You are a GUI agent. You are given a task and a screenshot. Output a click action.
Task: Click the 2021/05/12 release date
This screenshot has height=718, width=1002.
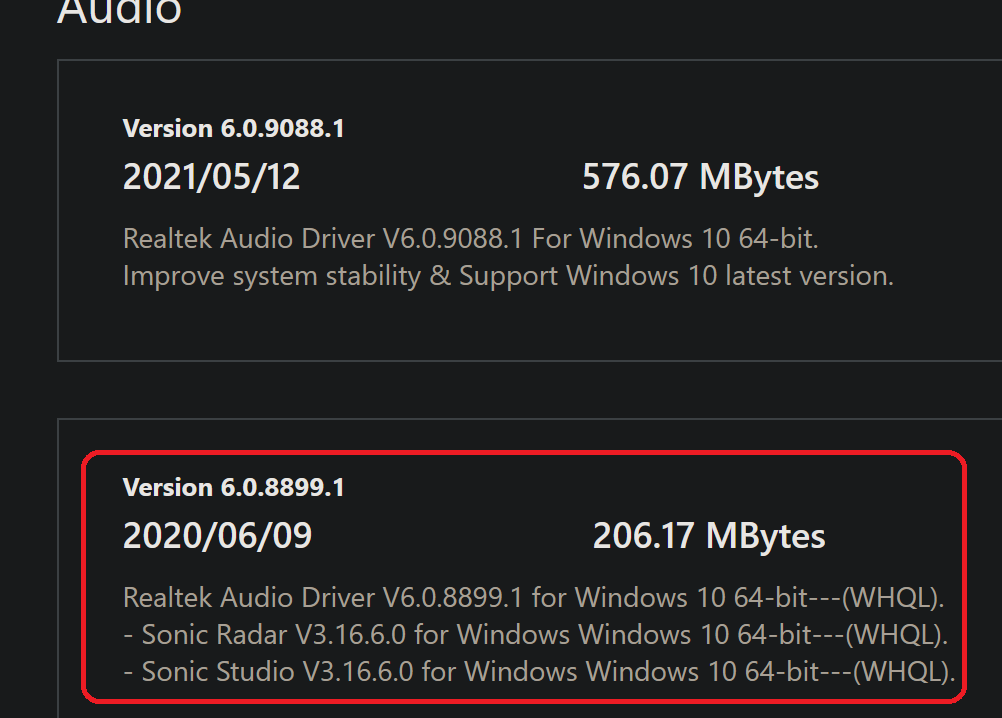(x=212, y=177)
